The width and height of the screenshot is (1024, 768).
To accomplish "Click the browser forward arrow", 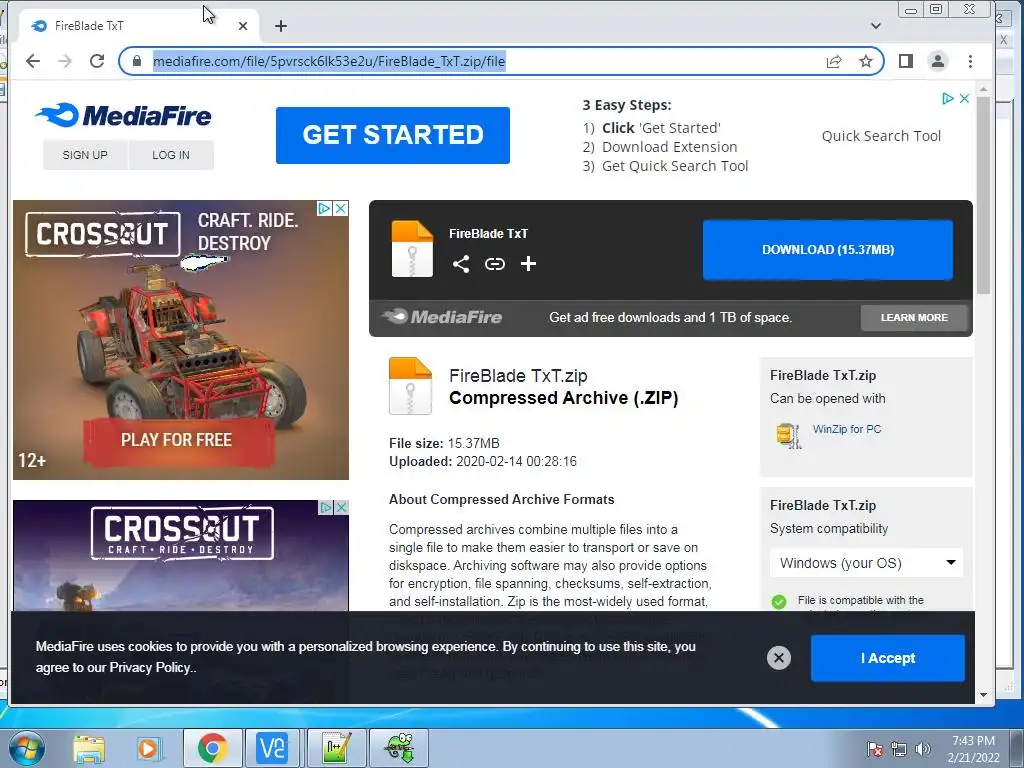I will click(65, 61).
